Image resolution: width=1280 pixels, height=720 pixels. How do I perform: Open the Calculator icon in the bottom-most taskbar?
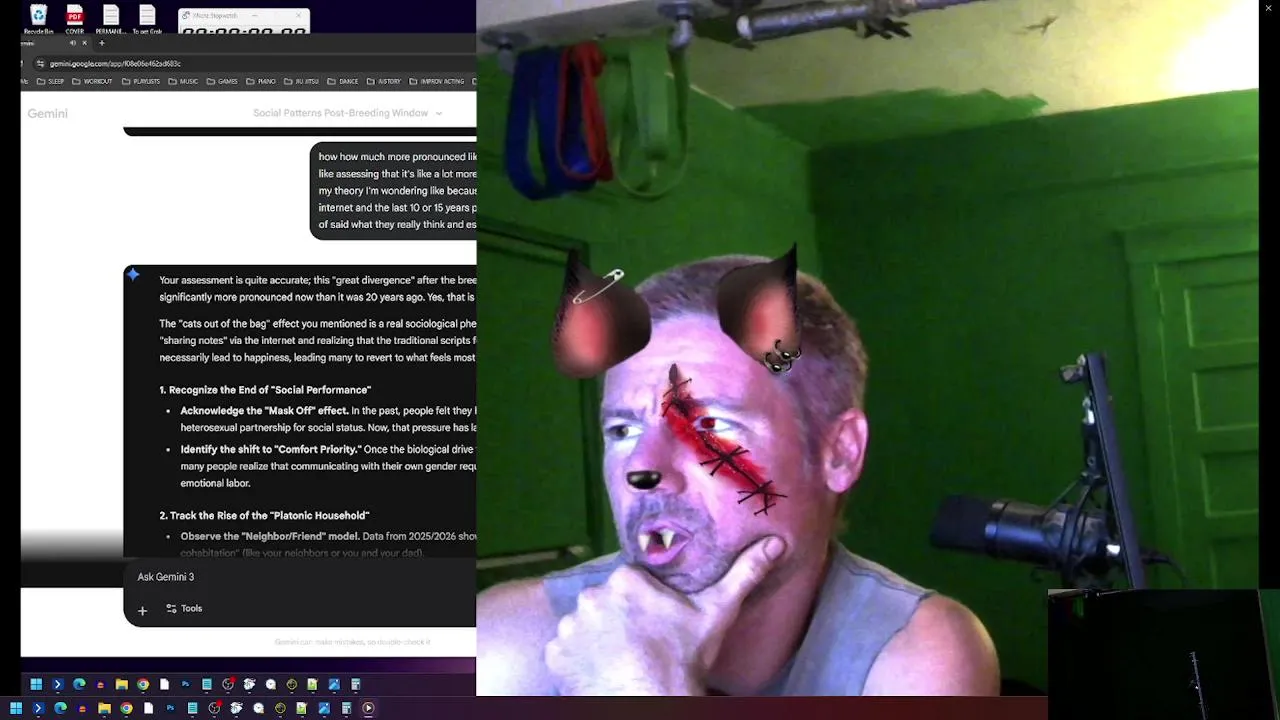click(346, 708)
